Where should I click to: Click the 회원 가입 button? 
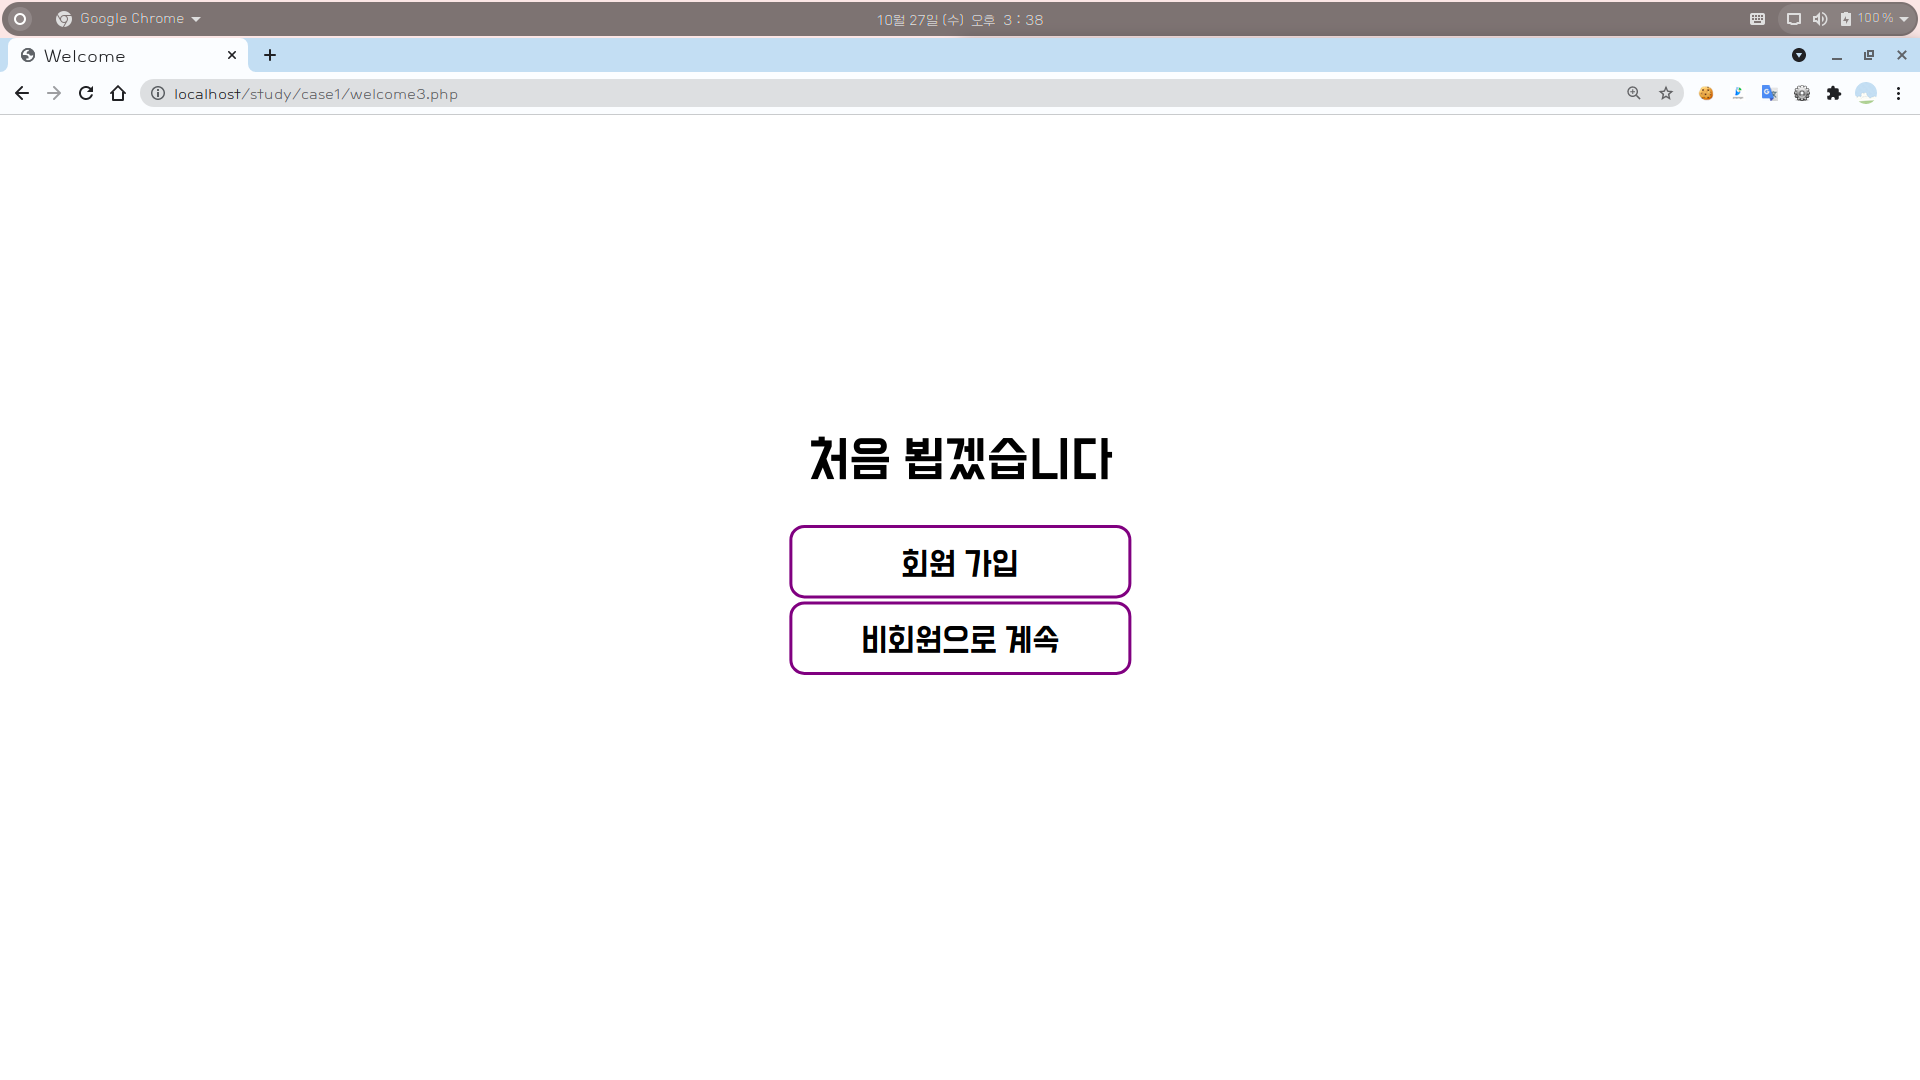(x=960, y=562)
